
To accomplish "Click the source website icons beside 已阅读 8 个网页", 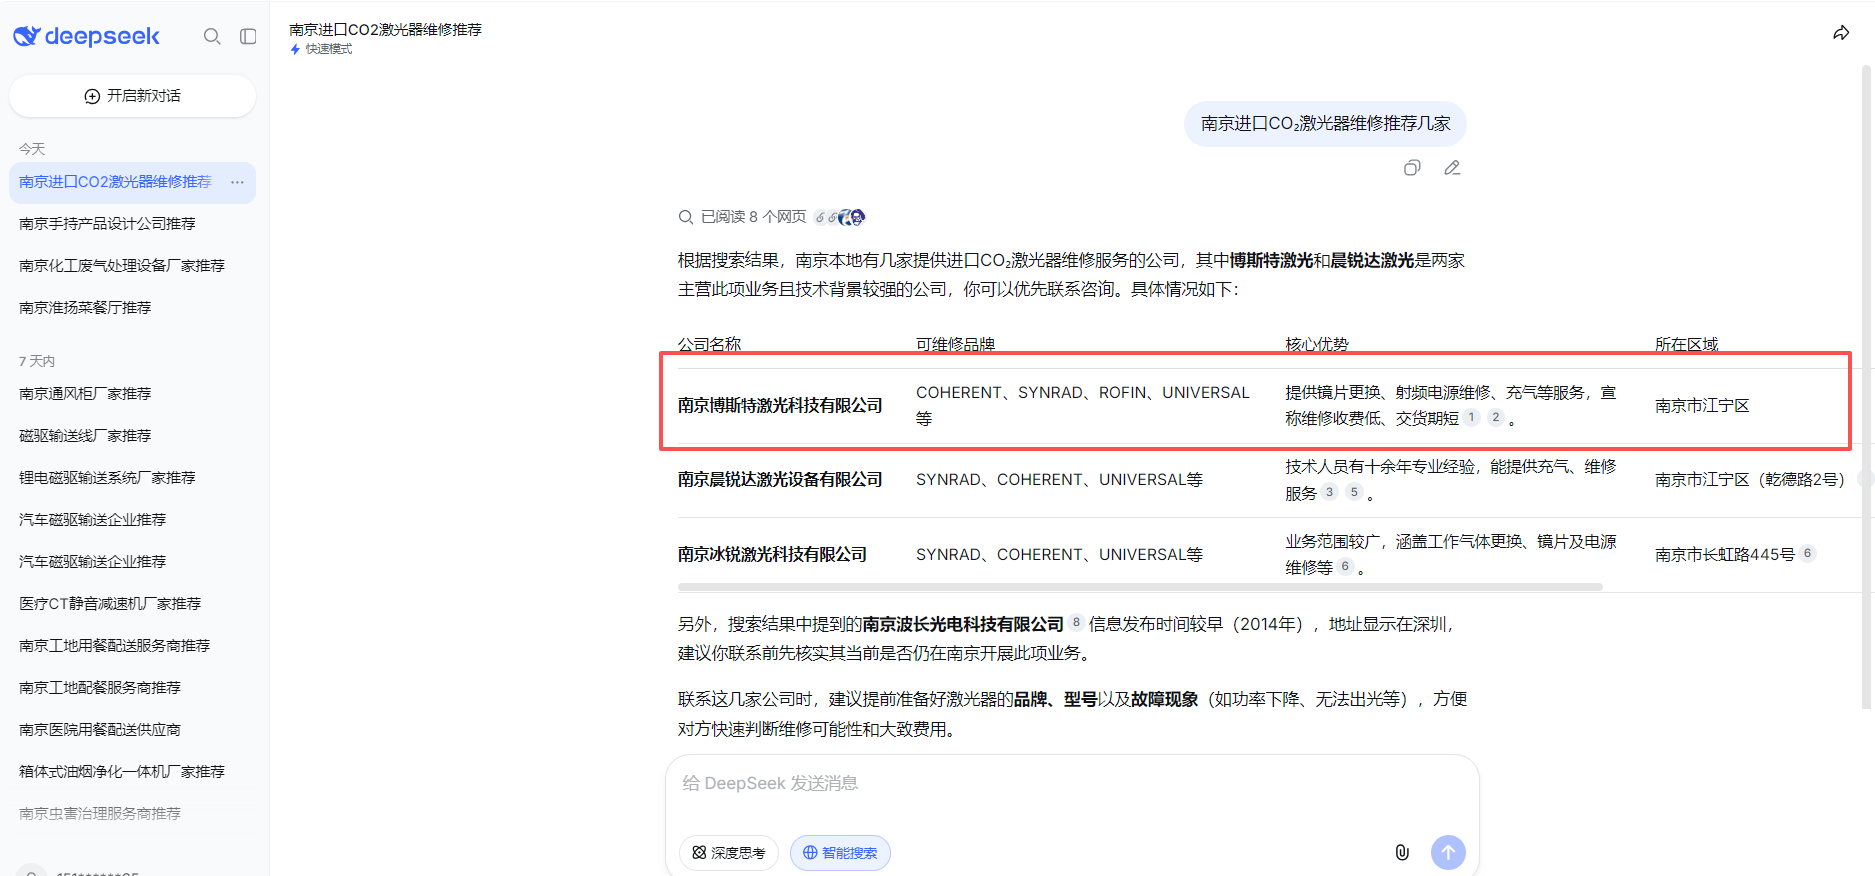I will click(840, 217).
